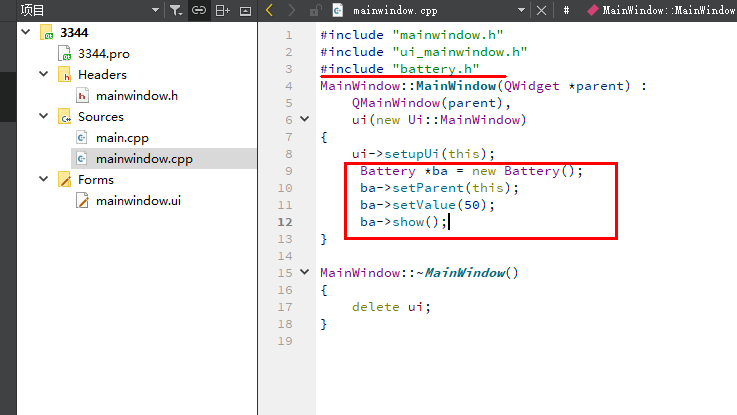Collapse the 3344 project tree node
Screen dimensions: 737x415
coord(25,32)
